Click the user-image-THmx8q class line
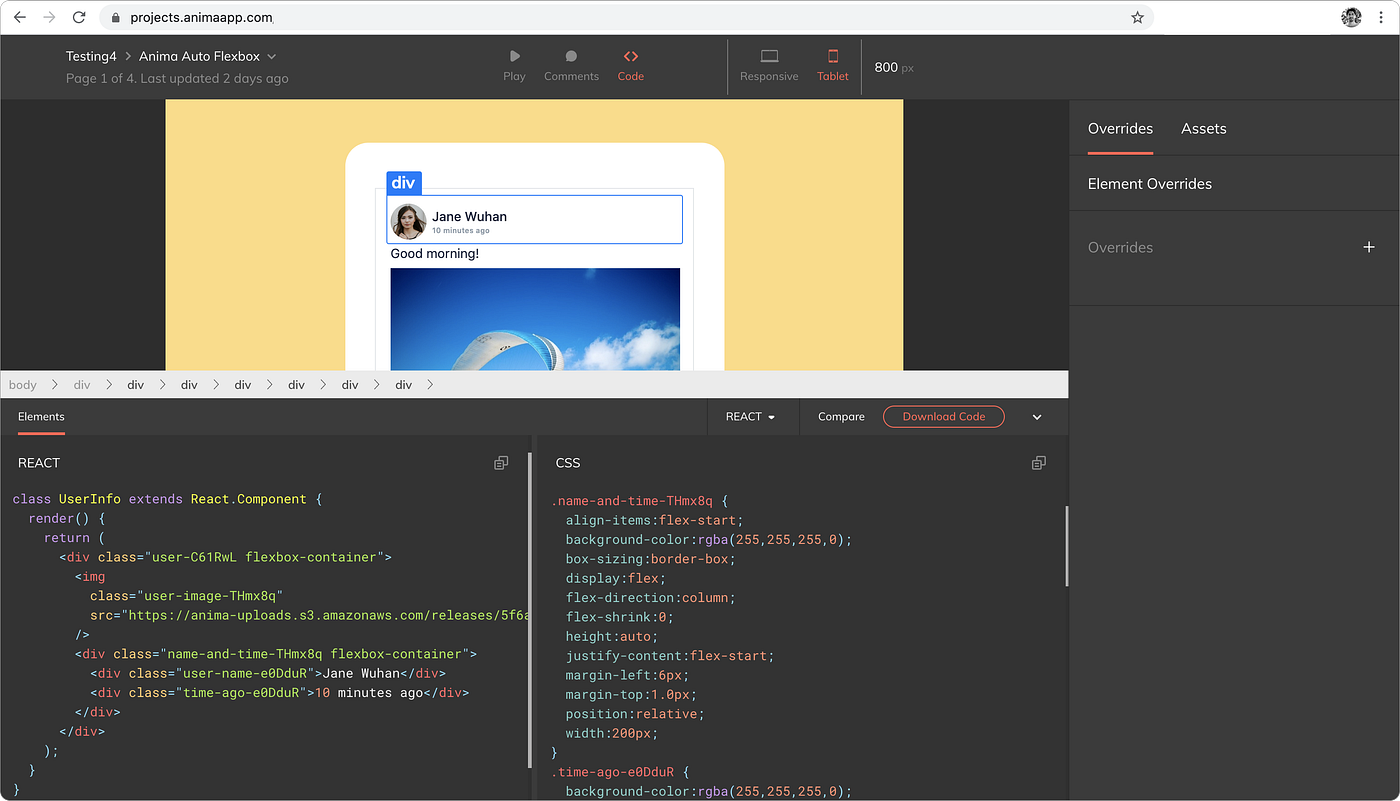The image size is (1400, 801). (186, 596)
